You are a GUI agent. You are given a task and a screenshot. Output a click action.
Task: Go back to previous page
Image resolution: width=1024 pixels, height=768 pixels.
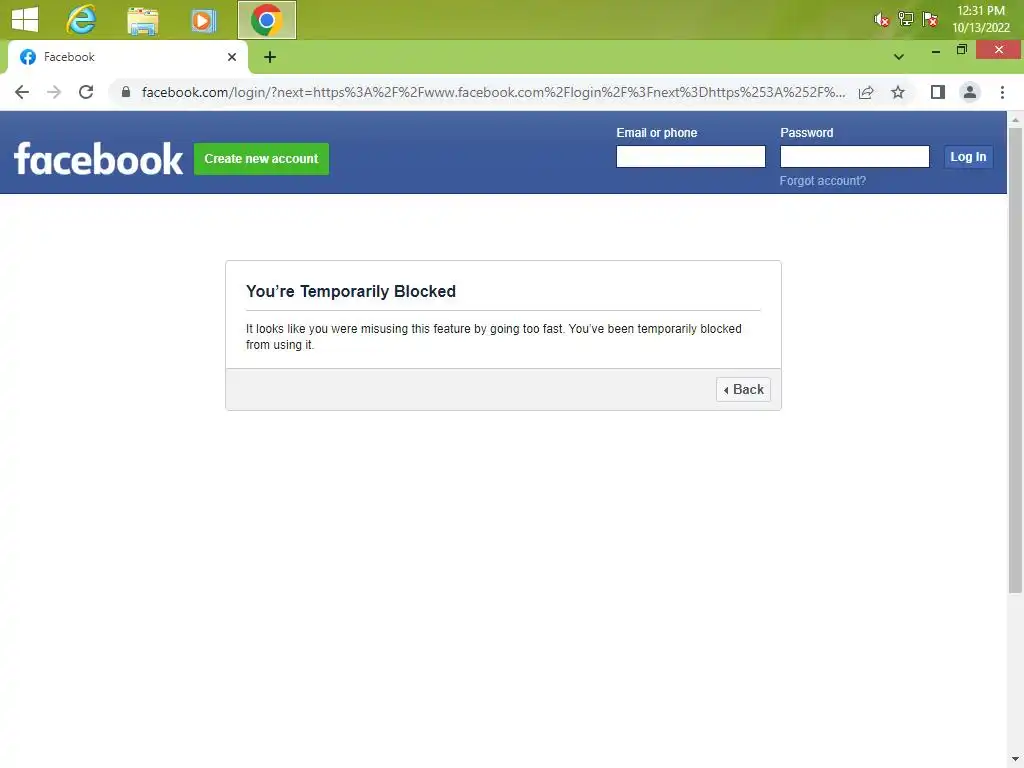coord(22,92)
